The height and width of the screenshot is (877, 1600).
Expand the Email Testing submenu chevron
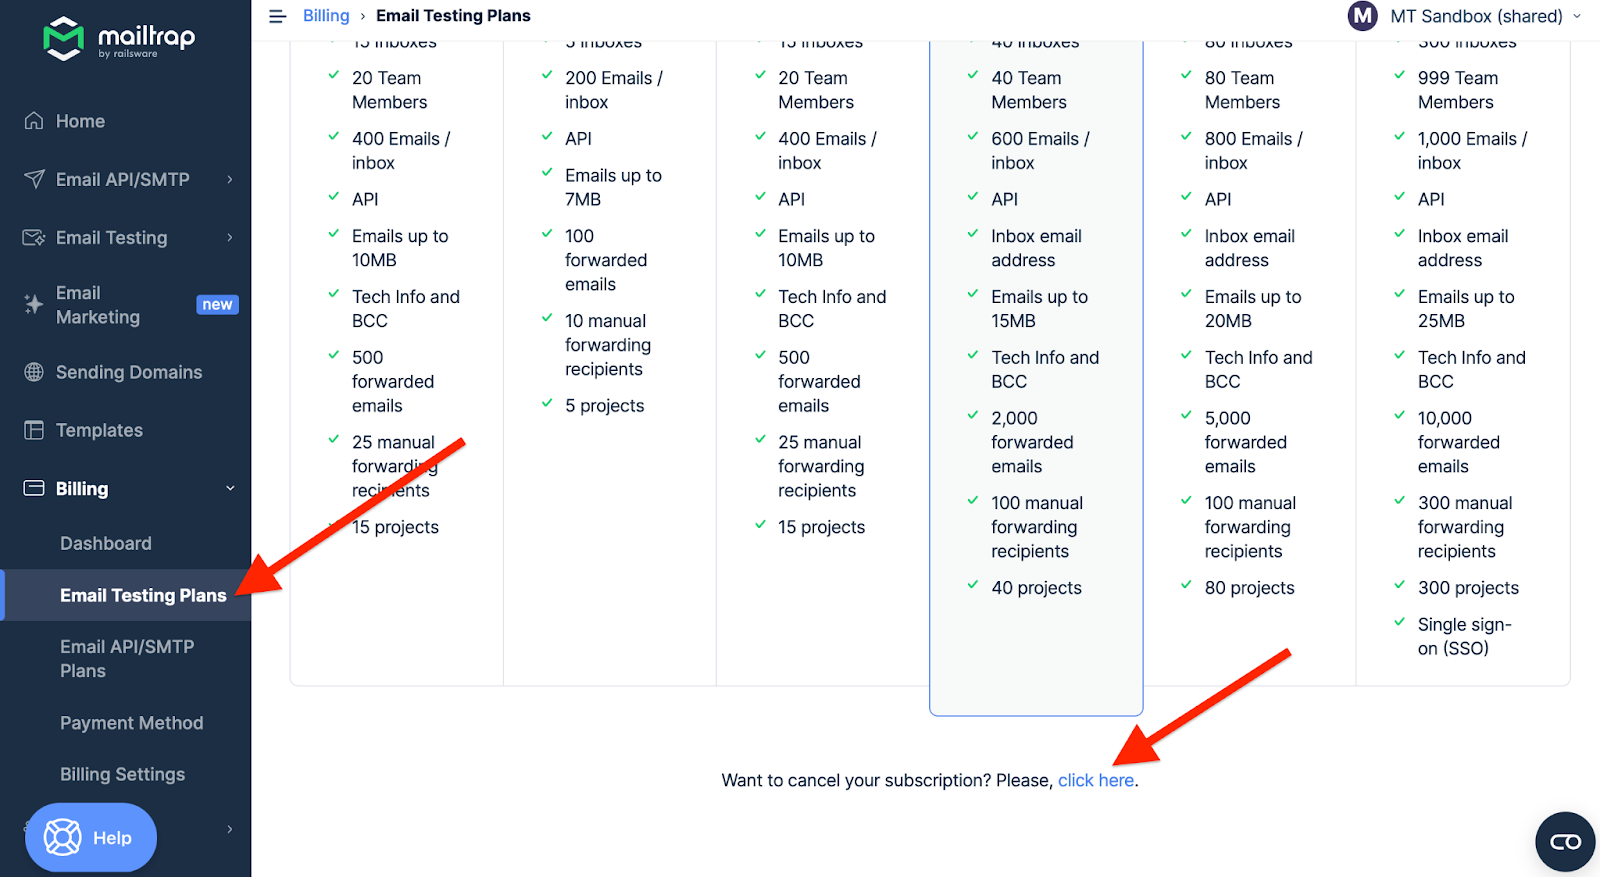coord(230,238)
